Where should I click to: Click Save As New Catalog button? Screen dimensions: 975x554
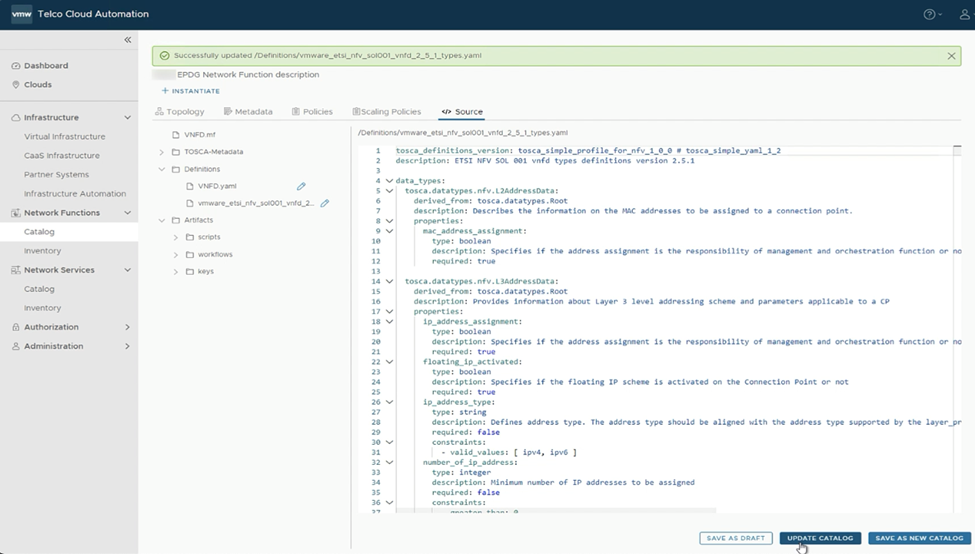[919, 538]
